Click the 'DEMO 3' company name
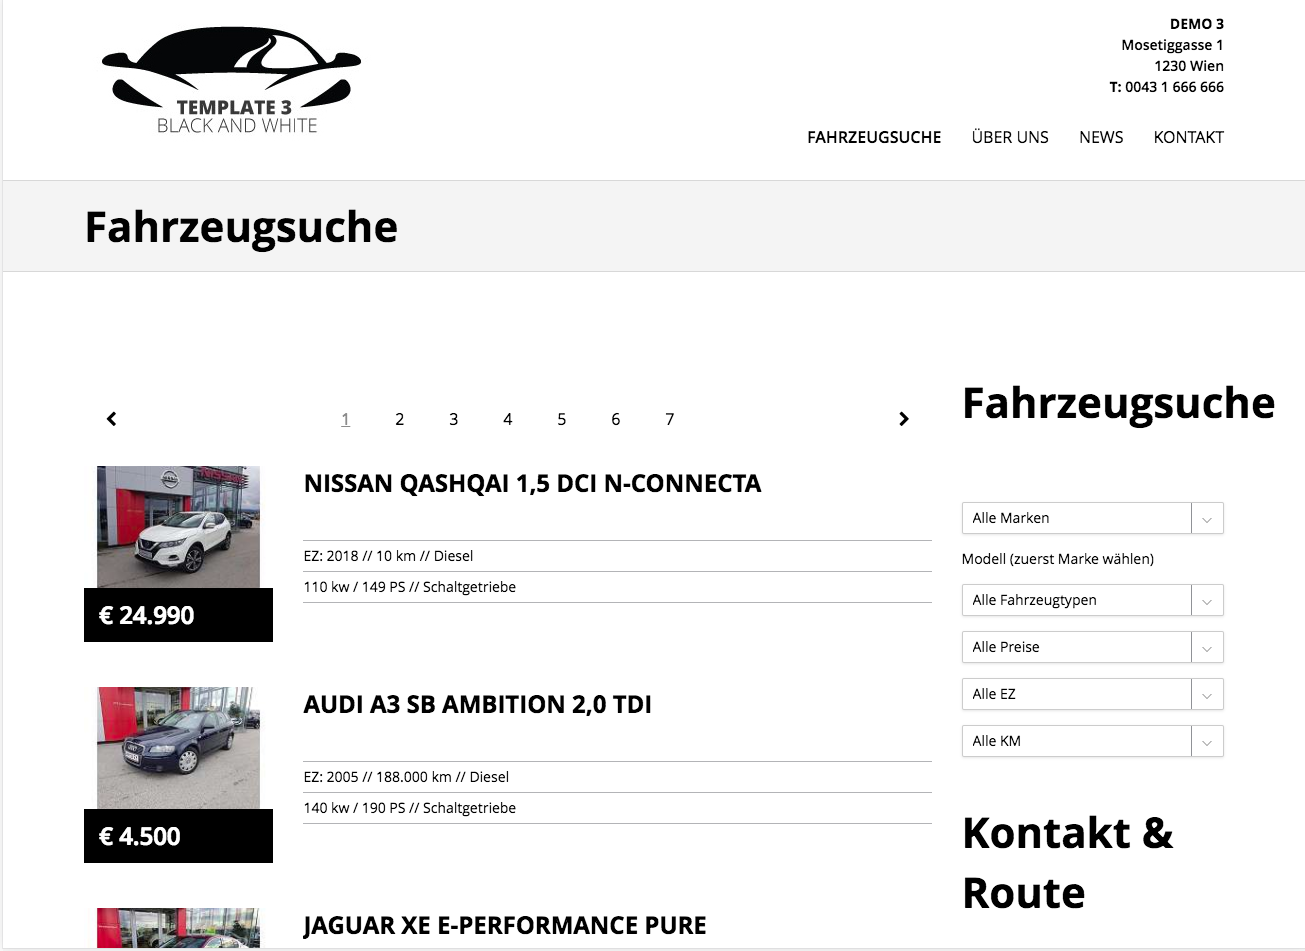This screenshot has height=951, width=1305. click(x=1196, y=24)
